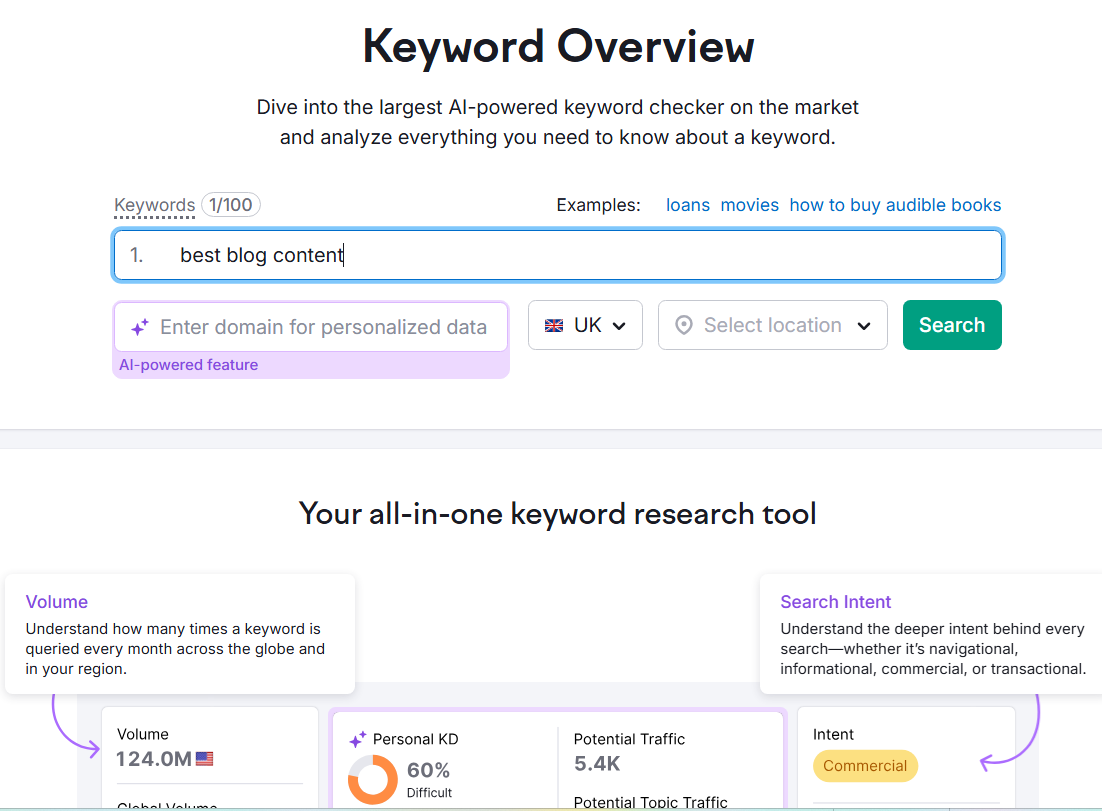This screenshot has height=811, width=1102.
Task: Click the yellow Commercial intent badge
Action: [865, 766]
